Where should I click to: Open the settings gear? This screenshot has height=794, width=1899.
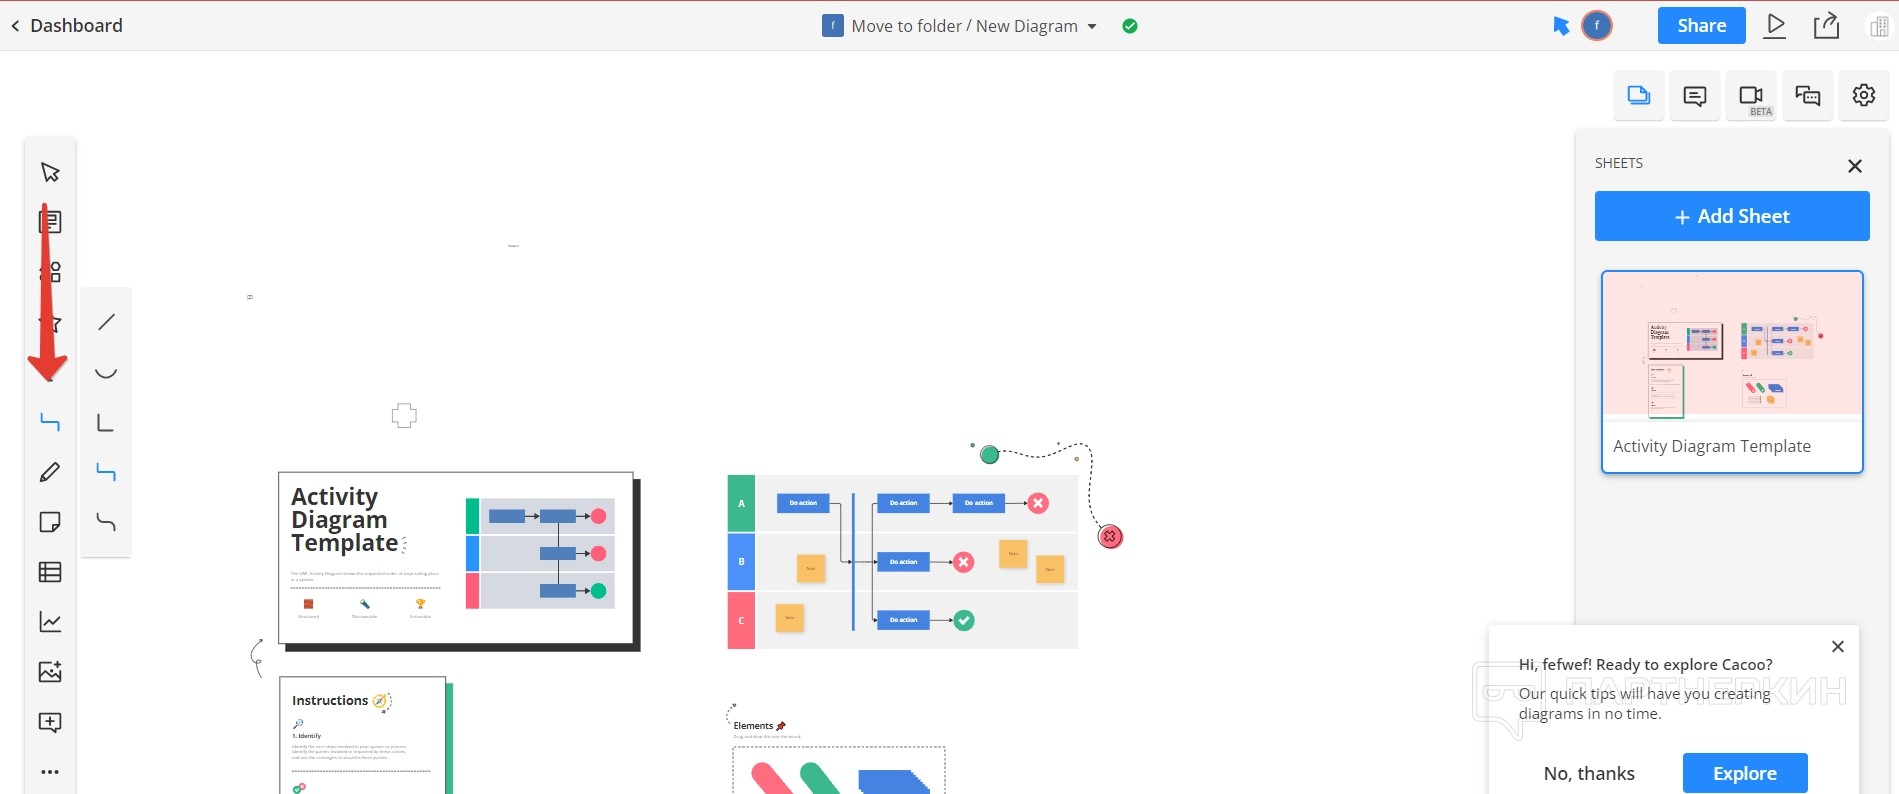tap(1864, 96)
